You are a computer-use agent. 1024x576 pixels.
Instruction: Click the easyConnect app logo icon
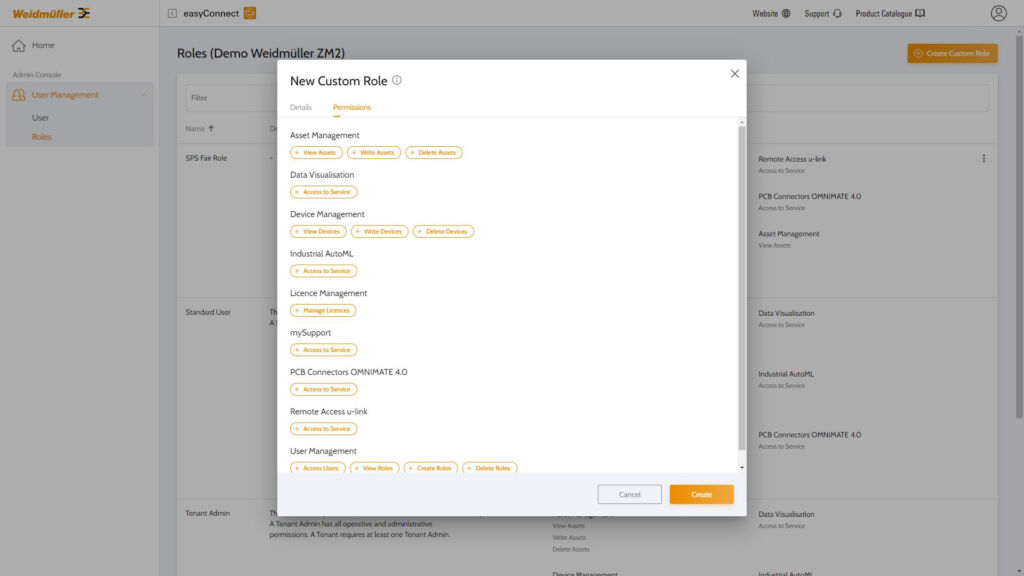[x=250, y=13]
